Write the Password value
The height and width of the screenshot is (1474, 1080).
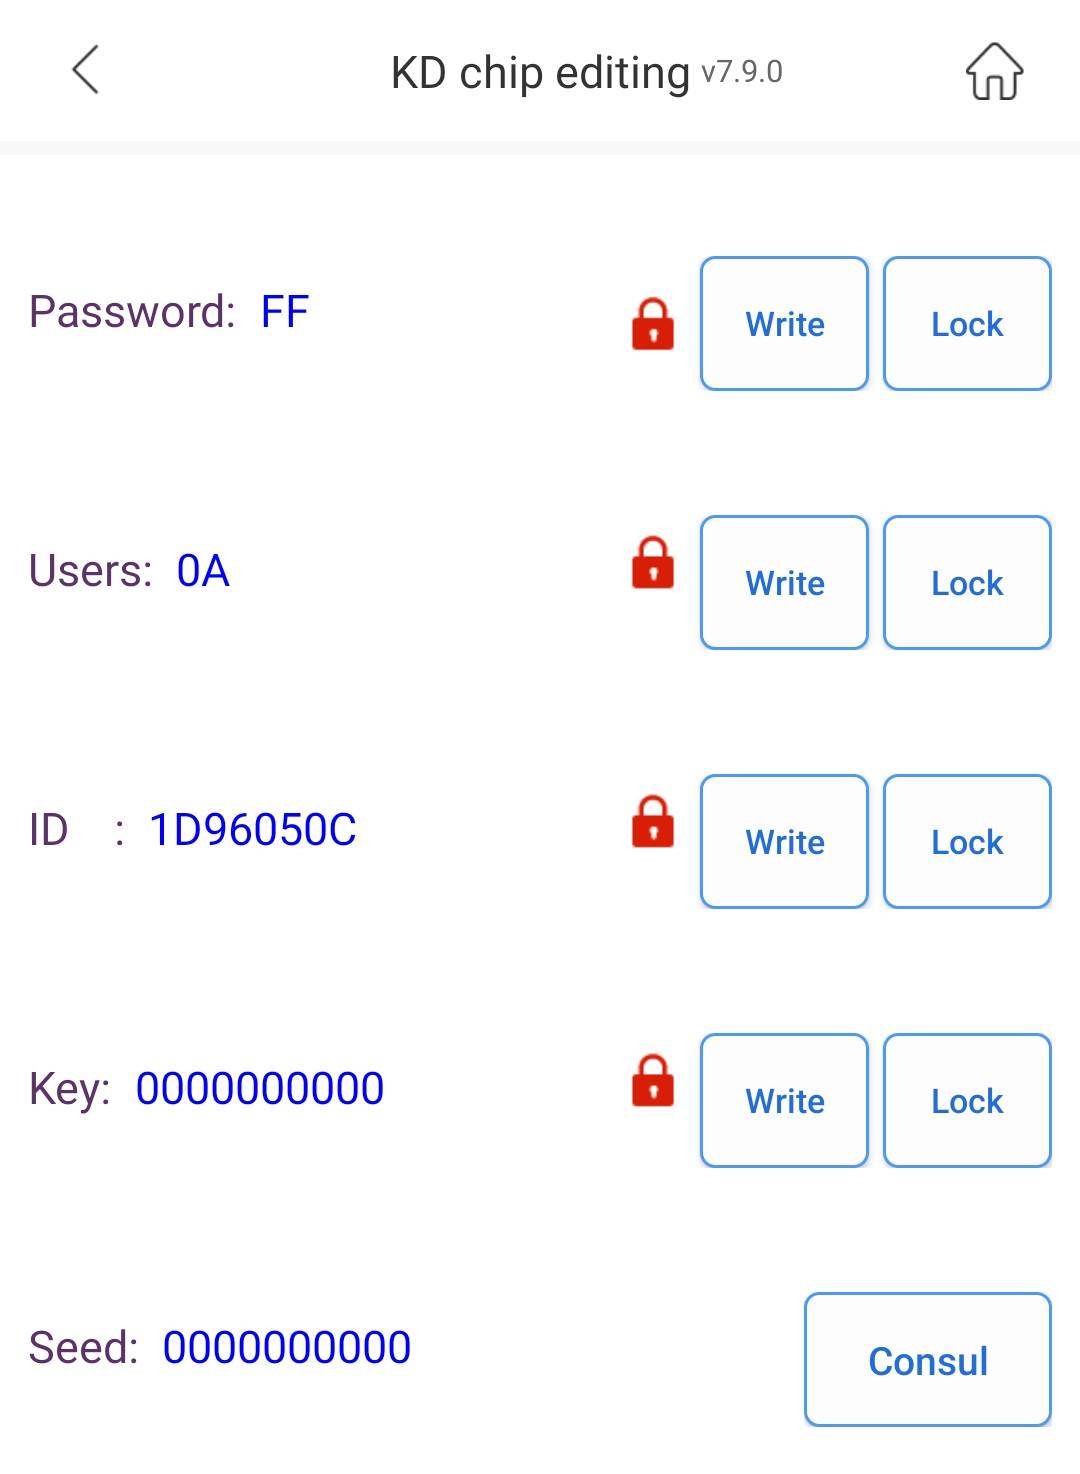coord(785,324)
